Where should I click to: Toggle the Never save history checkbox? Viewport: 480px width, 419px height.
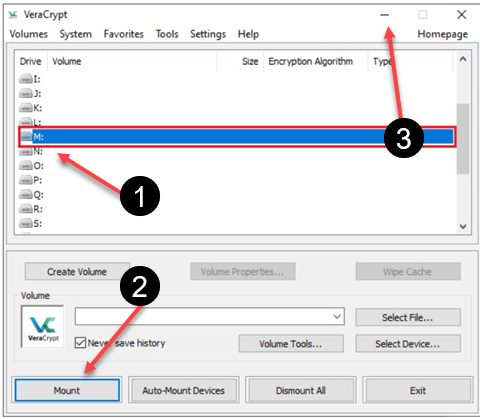pyautogui.click(x=80, y=343)
